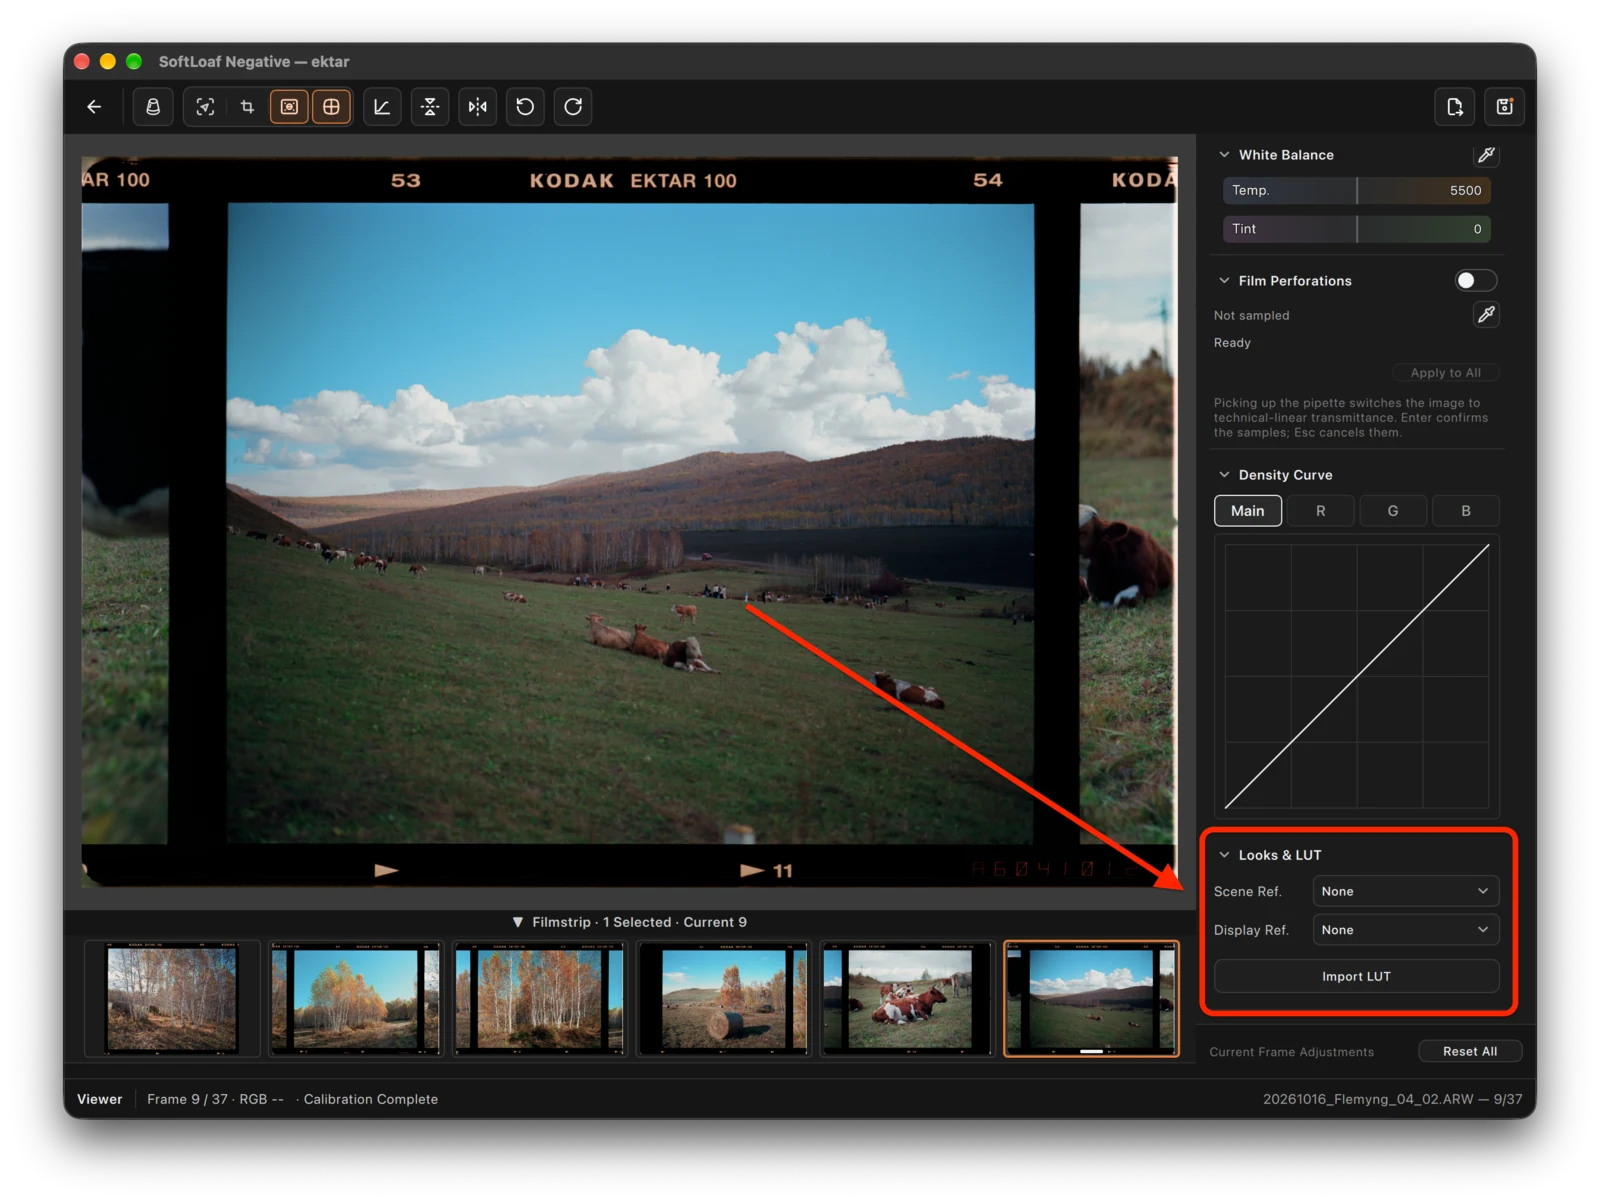
Task: Click Reset All adjustments
Action: pyautogui.click(x=1470, y=1052)
